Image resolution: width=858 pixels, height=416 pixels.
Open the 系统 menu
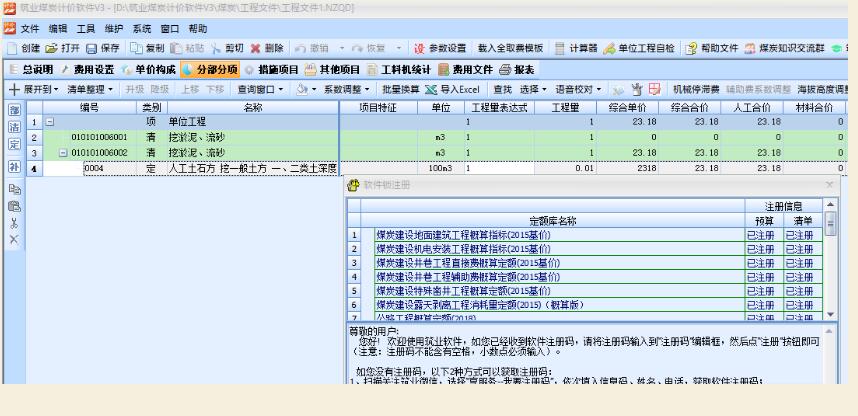click(x=142, y=28)
